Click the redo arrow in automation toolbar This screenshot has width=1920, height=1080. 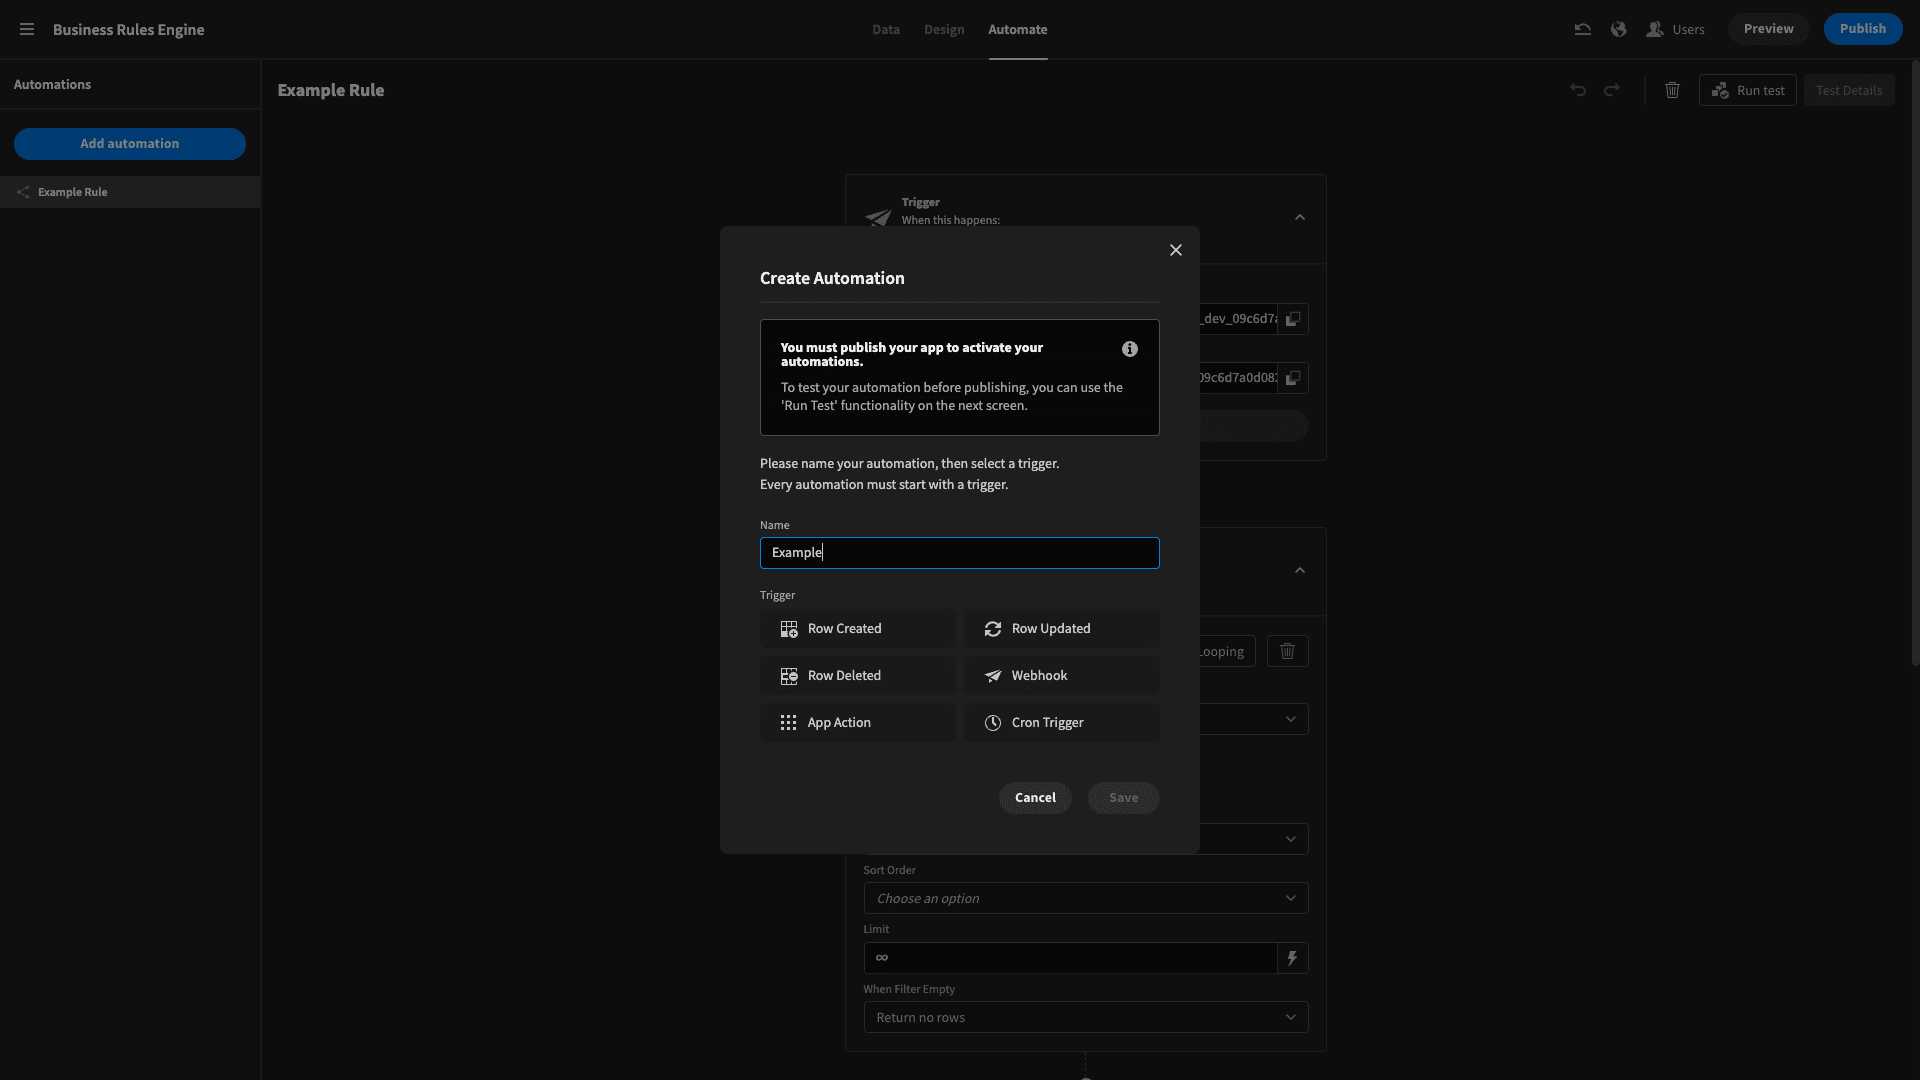pos(1612,90)
